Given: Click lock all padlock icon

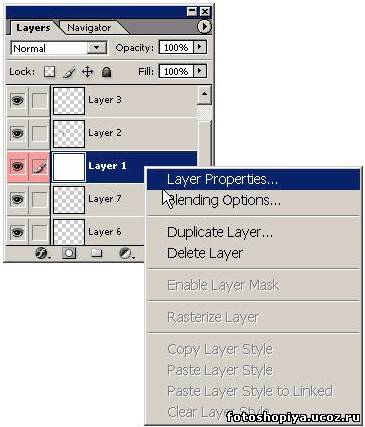Looking at the screenshot, I should click(x=106, y=72).
